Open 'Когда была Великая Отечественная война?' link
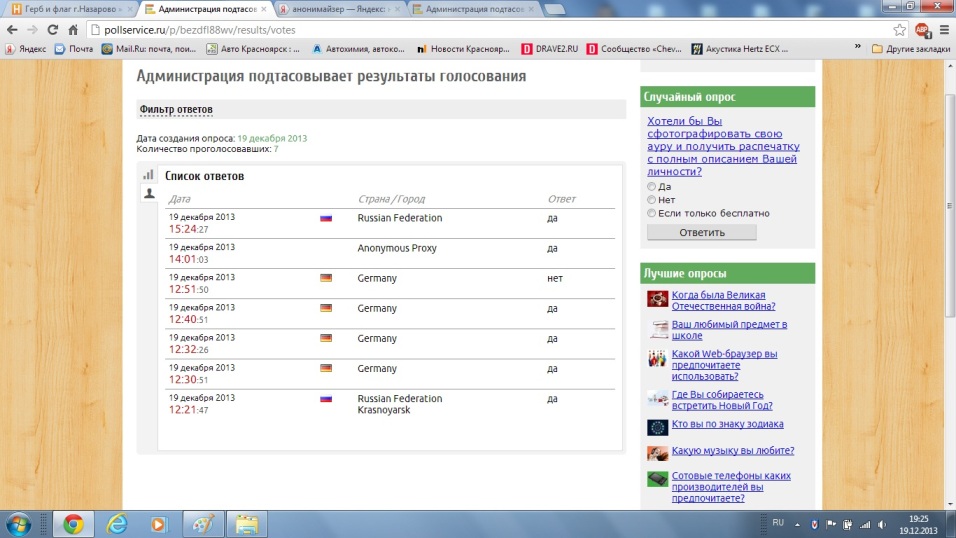Viewport: 956px width, 538px height. (724, 300)
